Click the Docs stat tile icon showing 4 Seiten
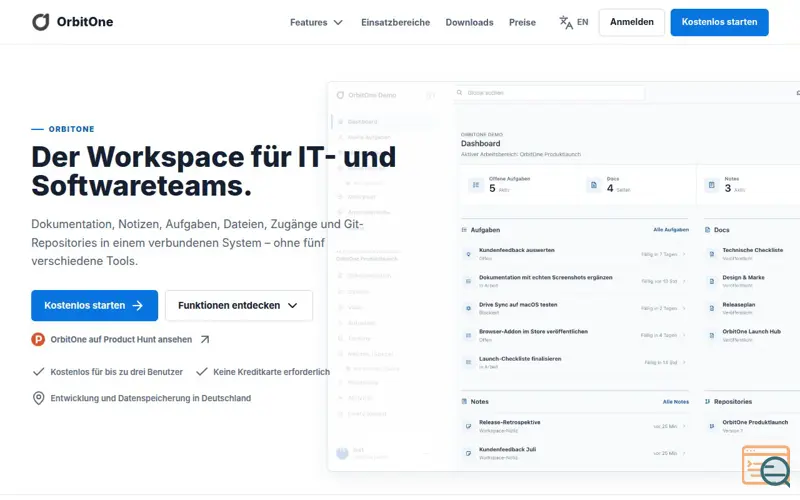The image size is (800, 500). click(x=593, y=185)
